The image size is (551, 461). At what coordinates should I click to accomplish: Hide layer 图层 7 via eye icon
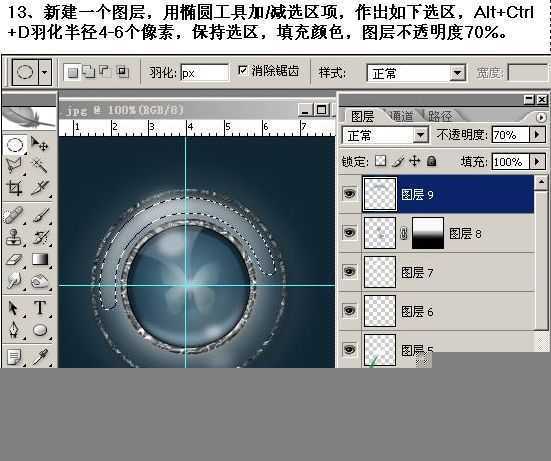tap(349, 272)
